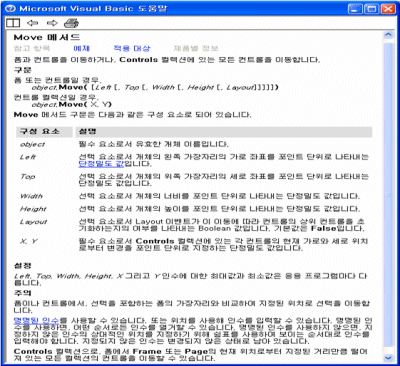
Task: Click the Width row label in table
Action: (x=31, y=196)
